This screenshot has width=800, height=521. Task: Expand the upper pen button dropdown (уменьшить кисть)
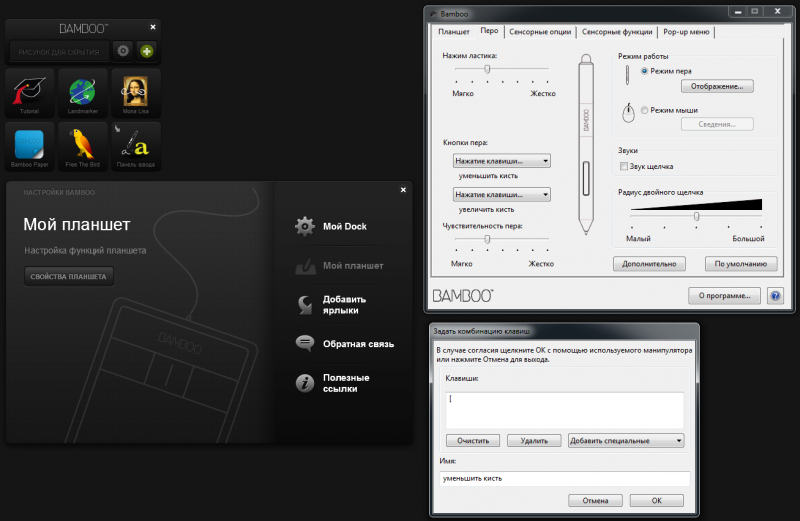pyautogui.click(x=502, y=161)
